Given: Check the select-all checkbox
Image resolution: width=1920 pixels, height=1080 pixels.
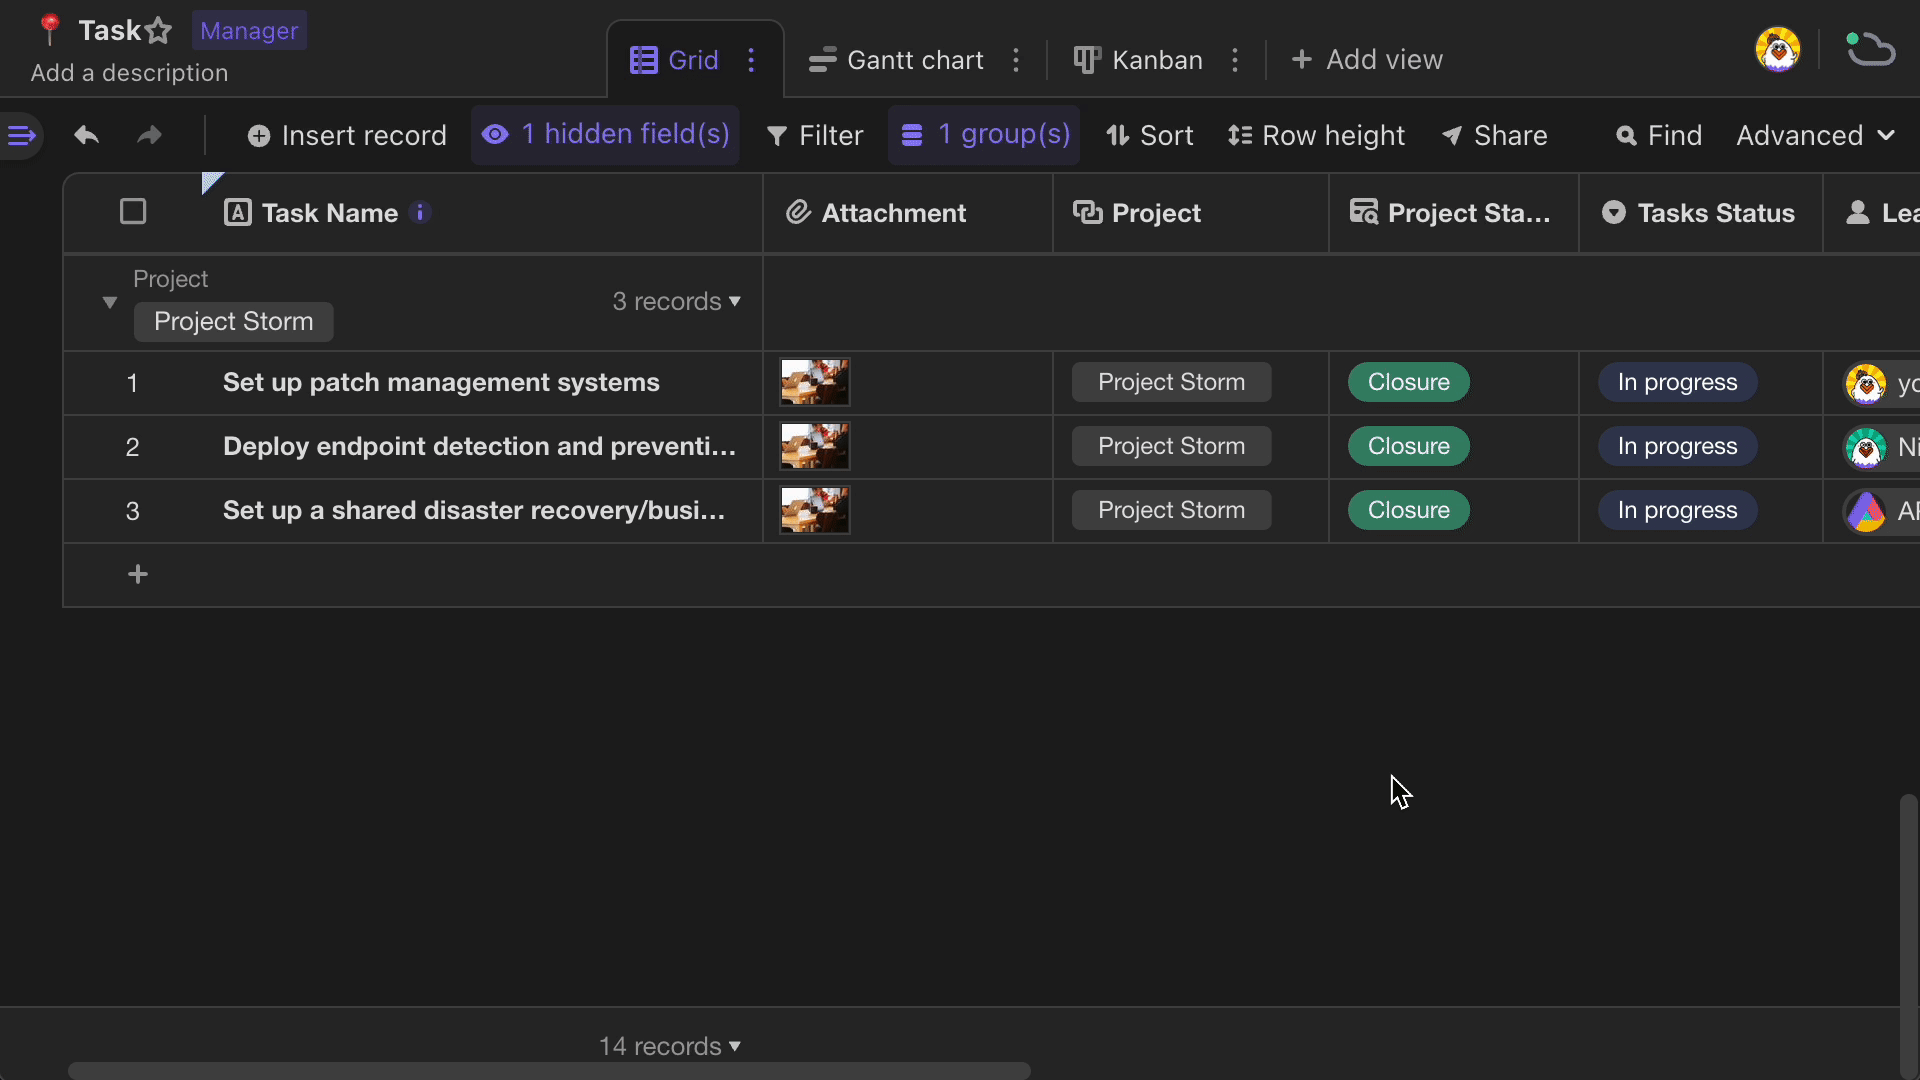Looking at the screenshot, I should 132,212.
